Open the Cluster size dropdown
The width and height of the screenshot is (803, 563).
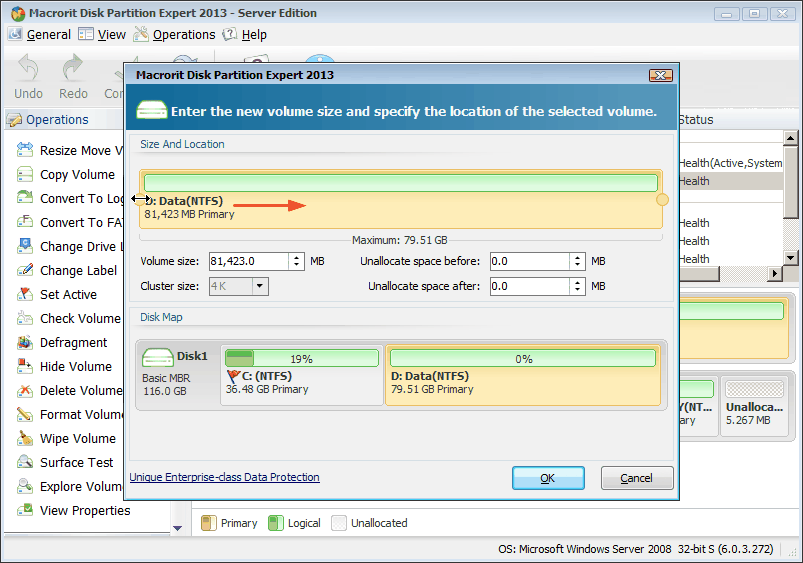(x=260, y=286)
